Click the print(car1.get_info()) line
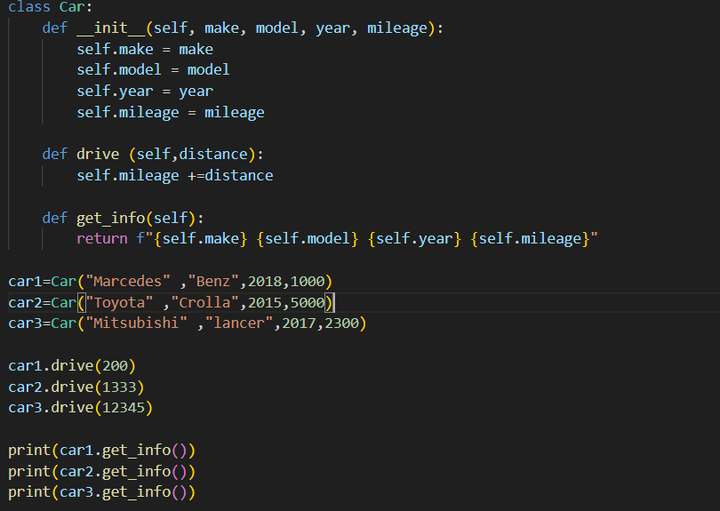This screenshot has width=720, height=511. click(101, 450)
